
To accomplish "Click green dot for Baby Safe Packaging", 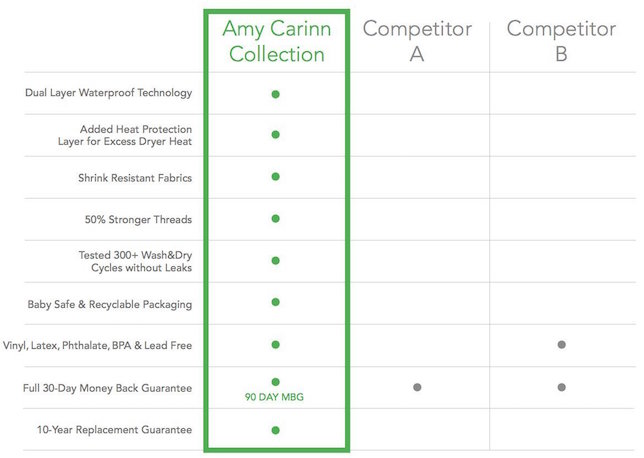I will pos(276,302).
